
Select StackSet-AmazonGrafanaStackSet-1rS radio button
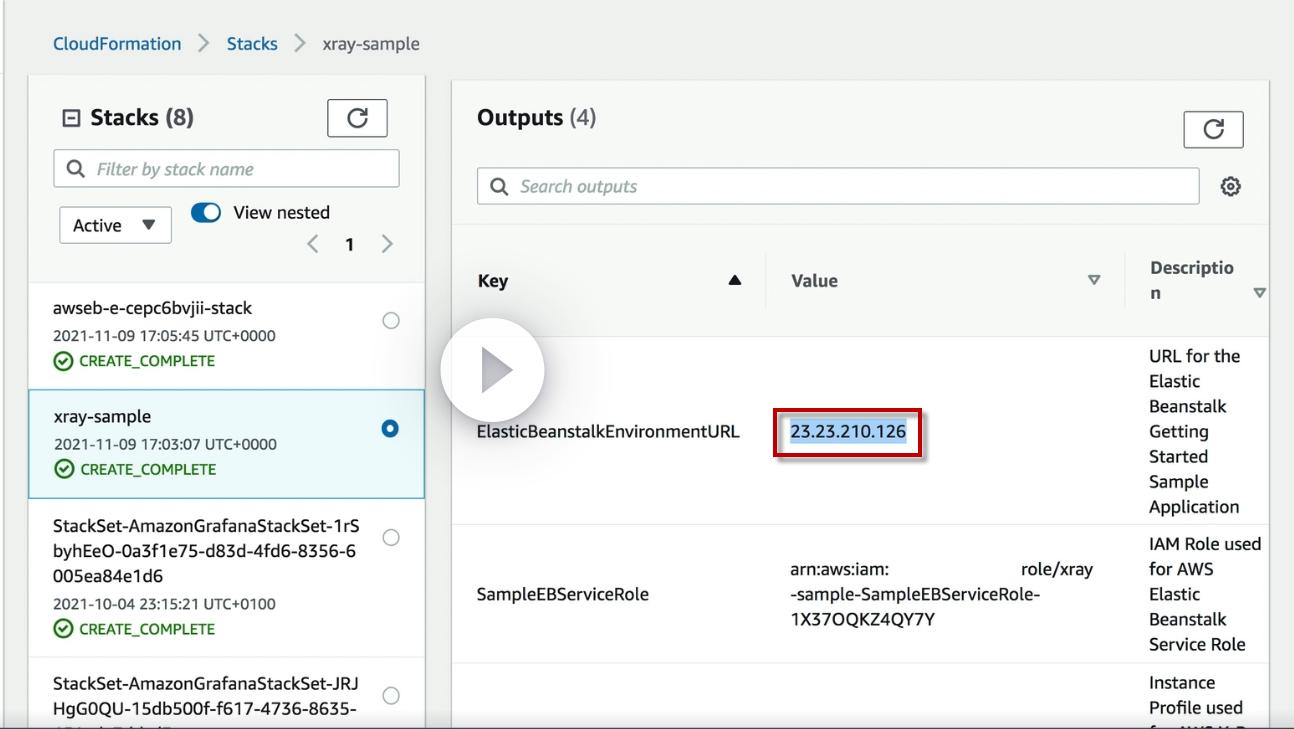391,538
